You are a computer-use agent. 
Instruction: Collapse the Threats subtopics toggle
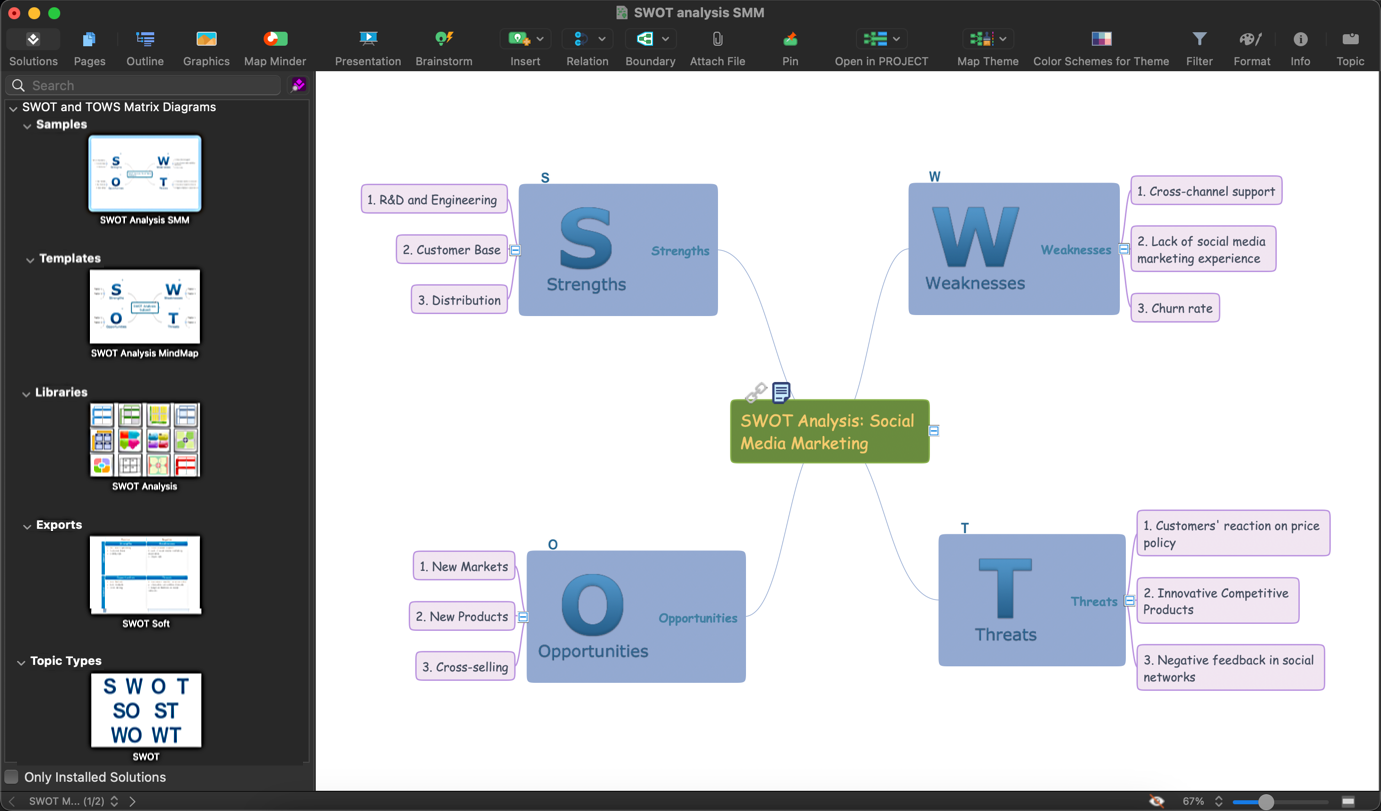[1130, 601]
